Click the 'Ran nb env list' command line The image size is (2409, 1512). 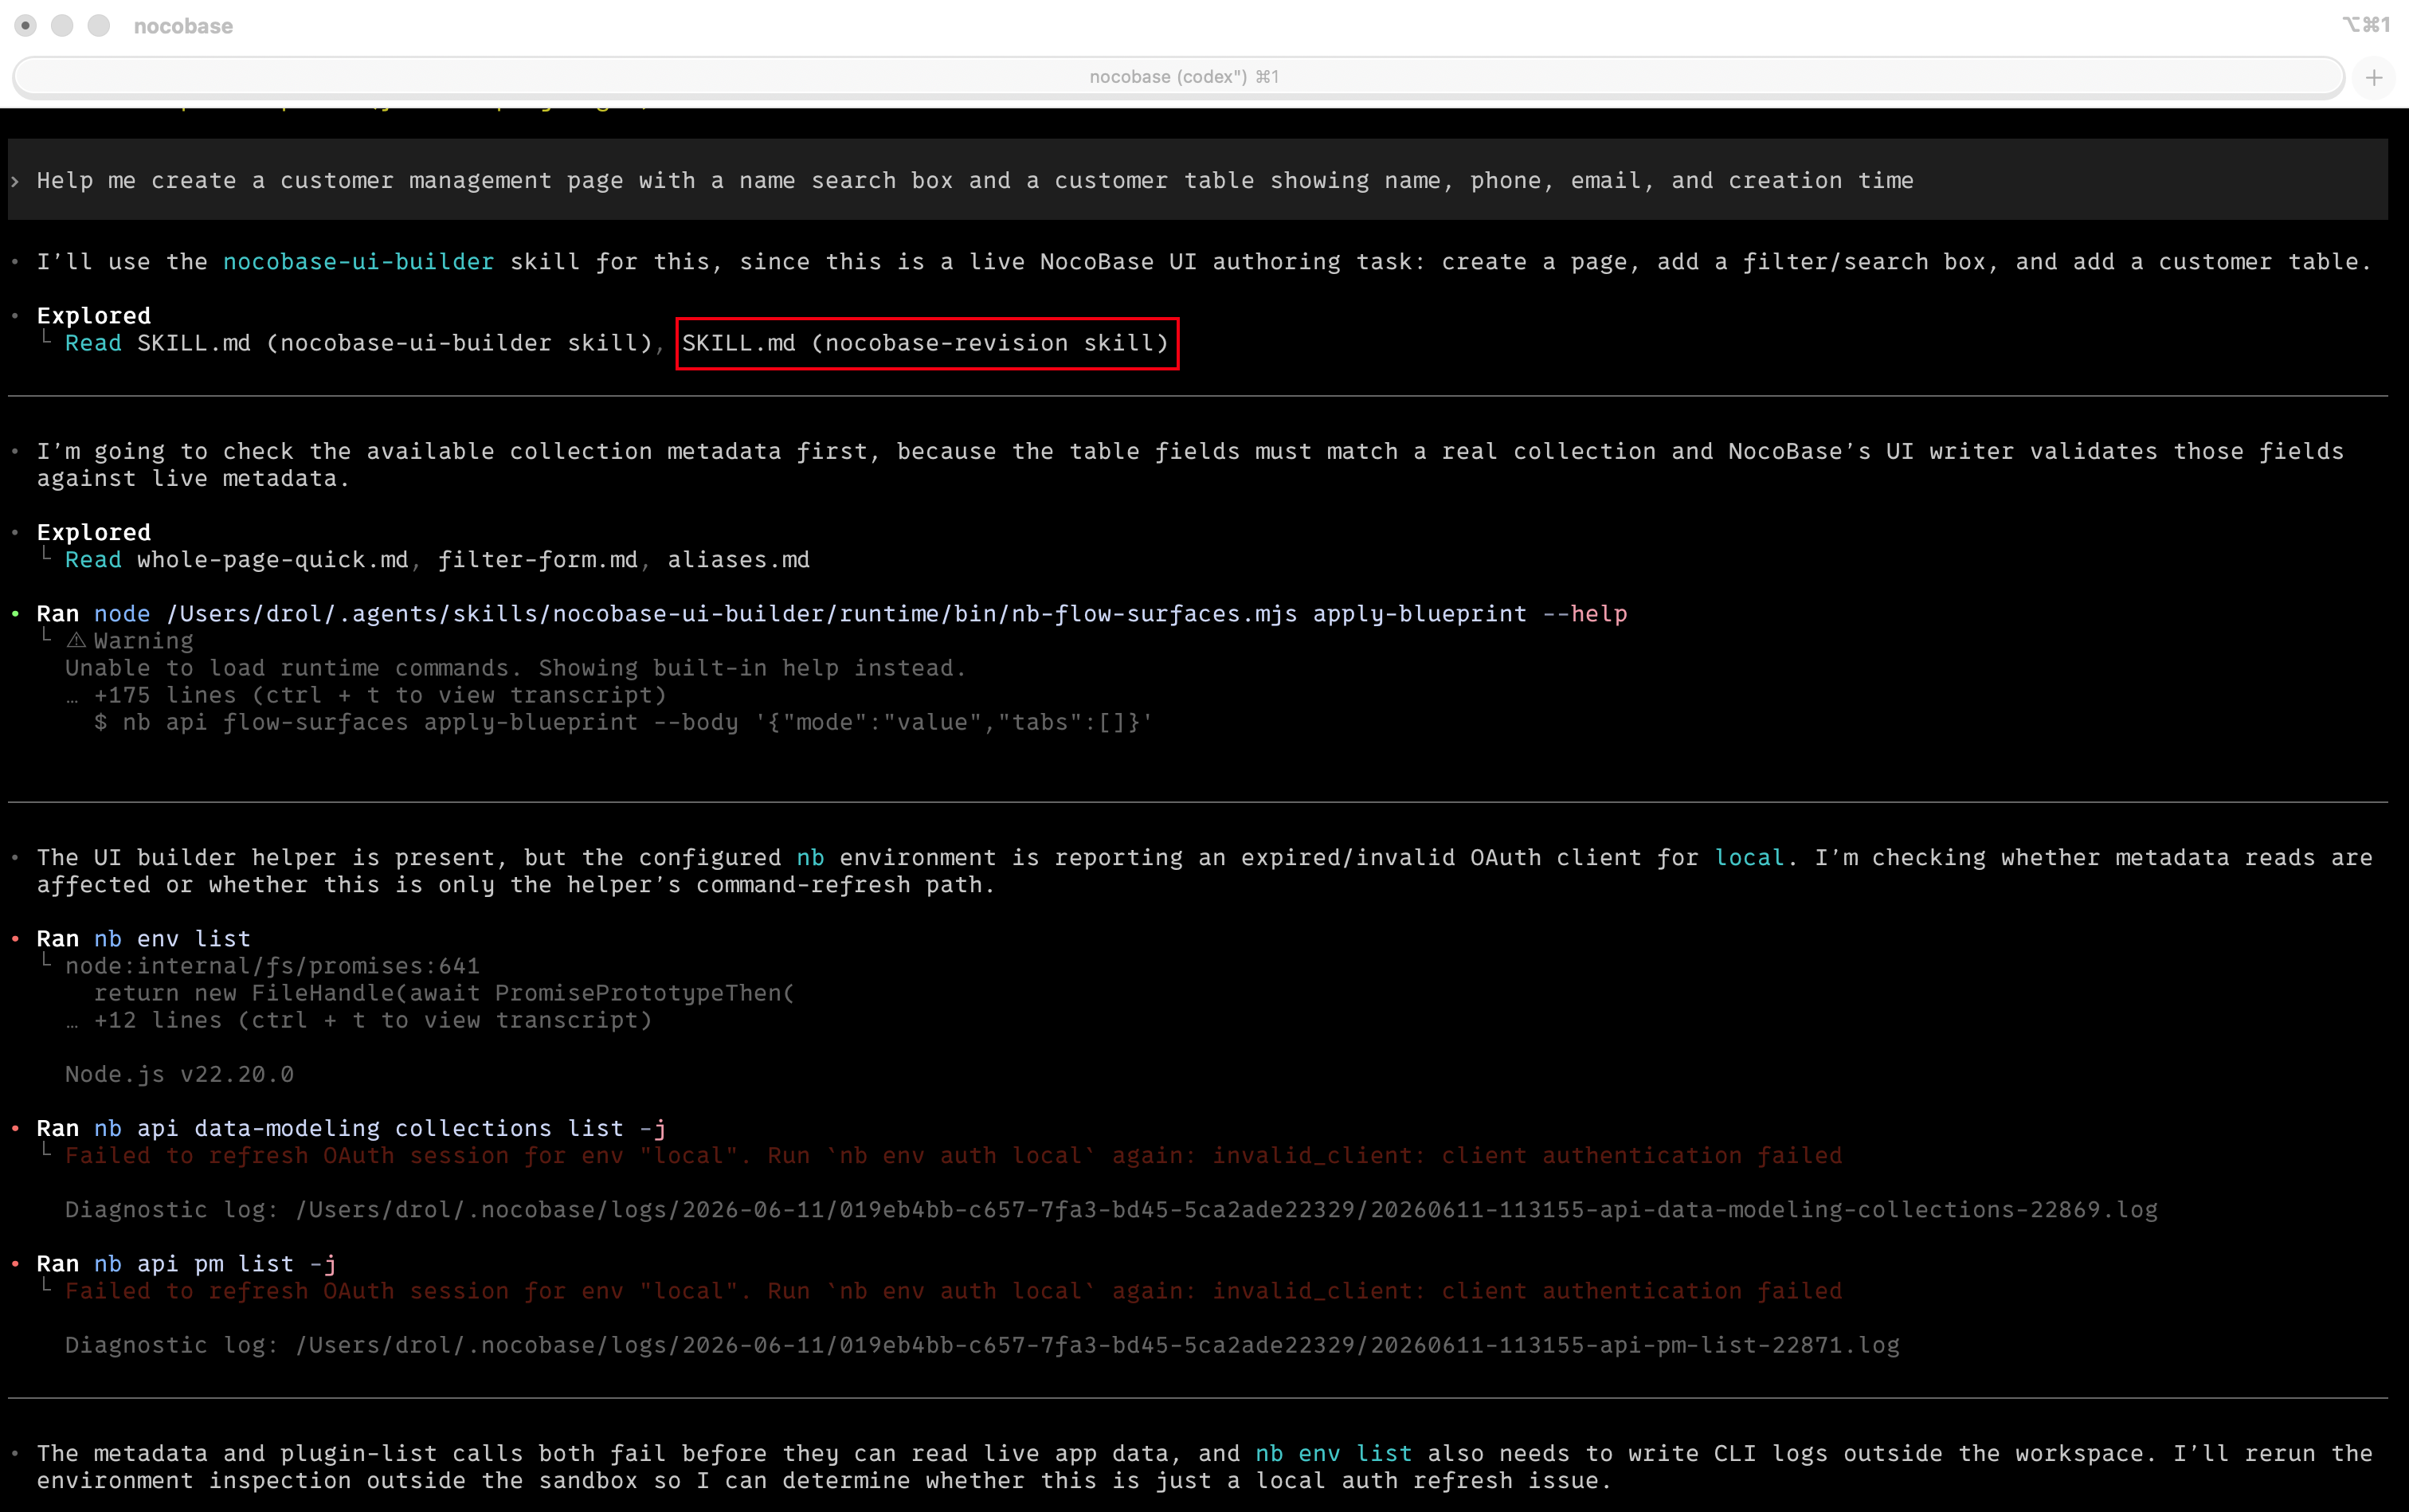144,939
